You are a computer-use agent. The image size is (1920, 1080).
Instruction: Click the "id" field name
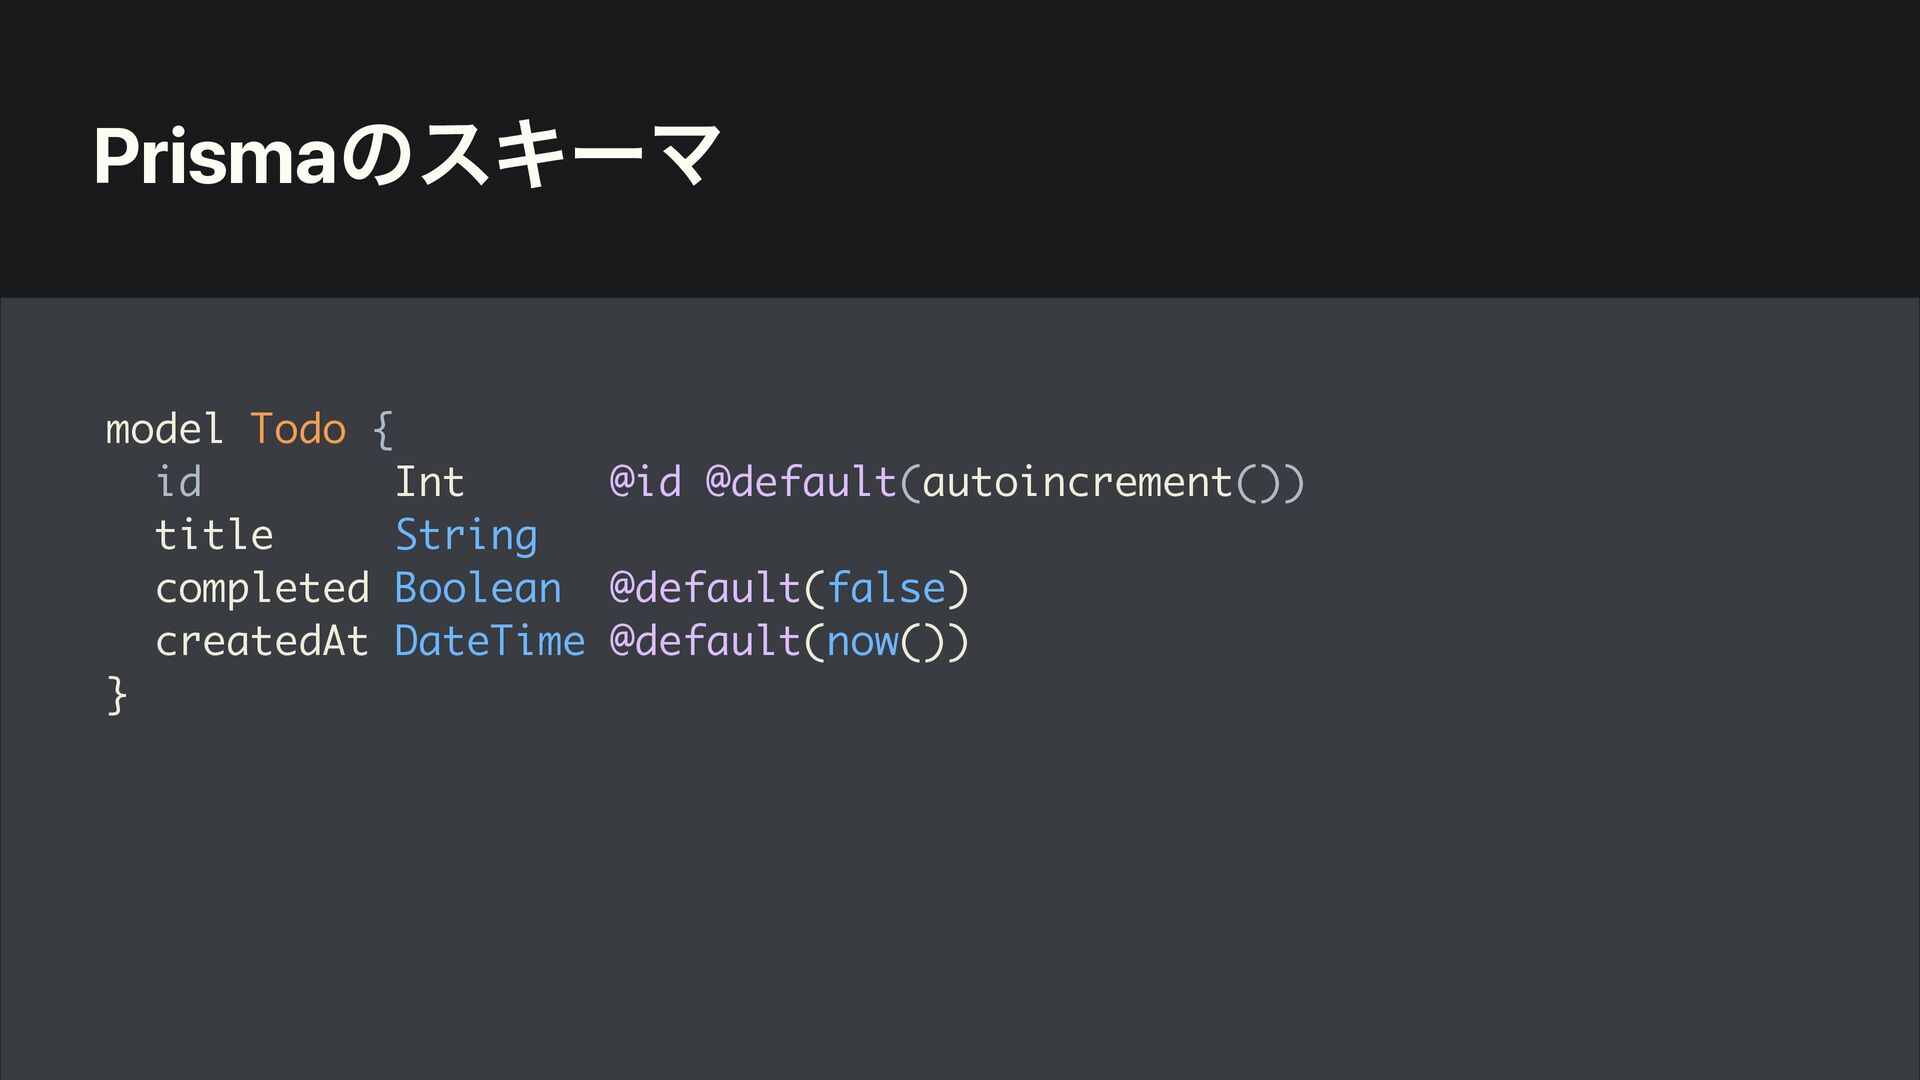tap(178, 483)
